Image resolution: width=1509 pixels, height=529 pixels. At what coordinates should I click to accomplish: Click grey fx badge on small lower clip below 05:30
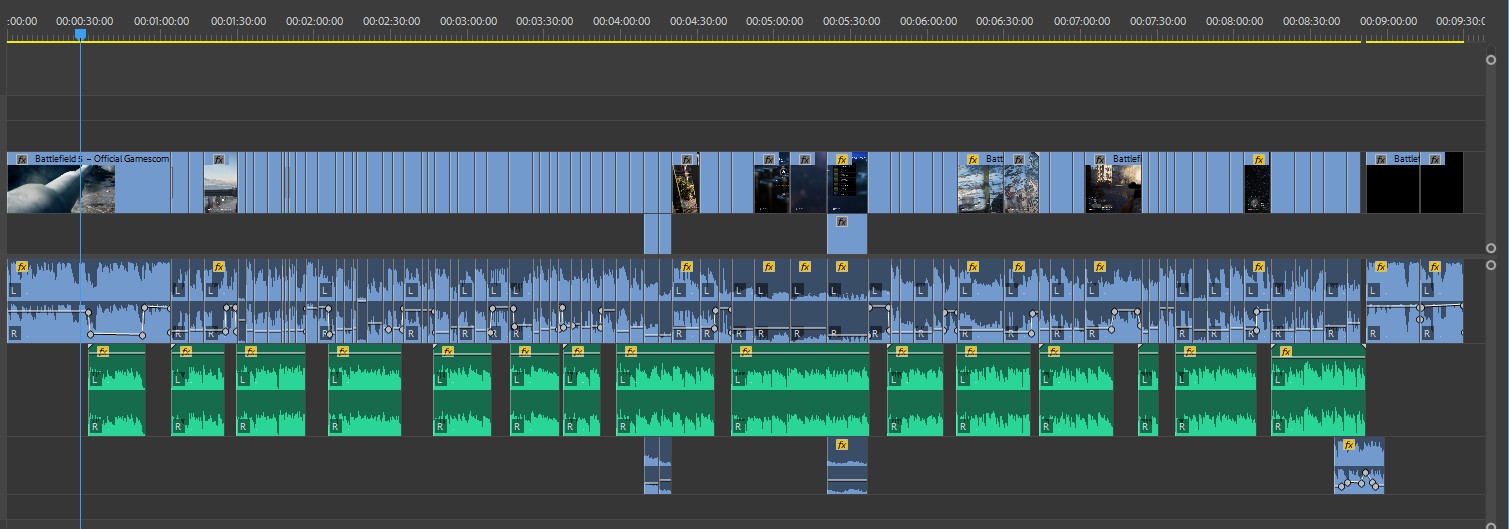point(841,221)
